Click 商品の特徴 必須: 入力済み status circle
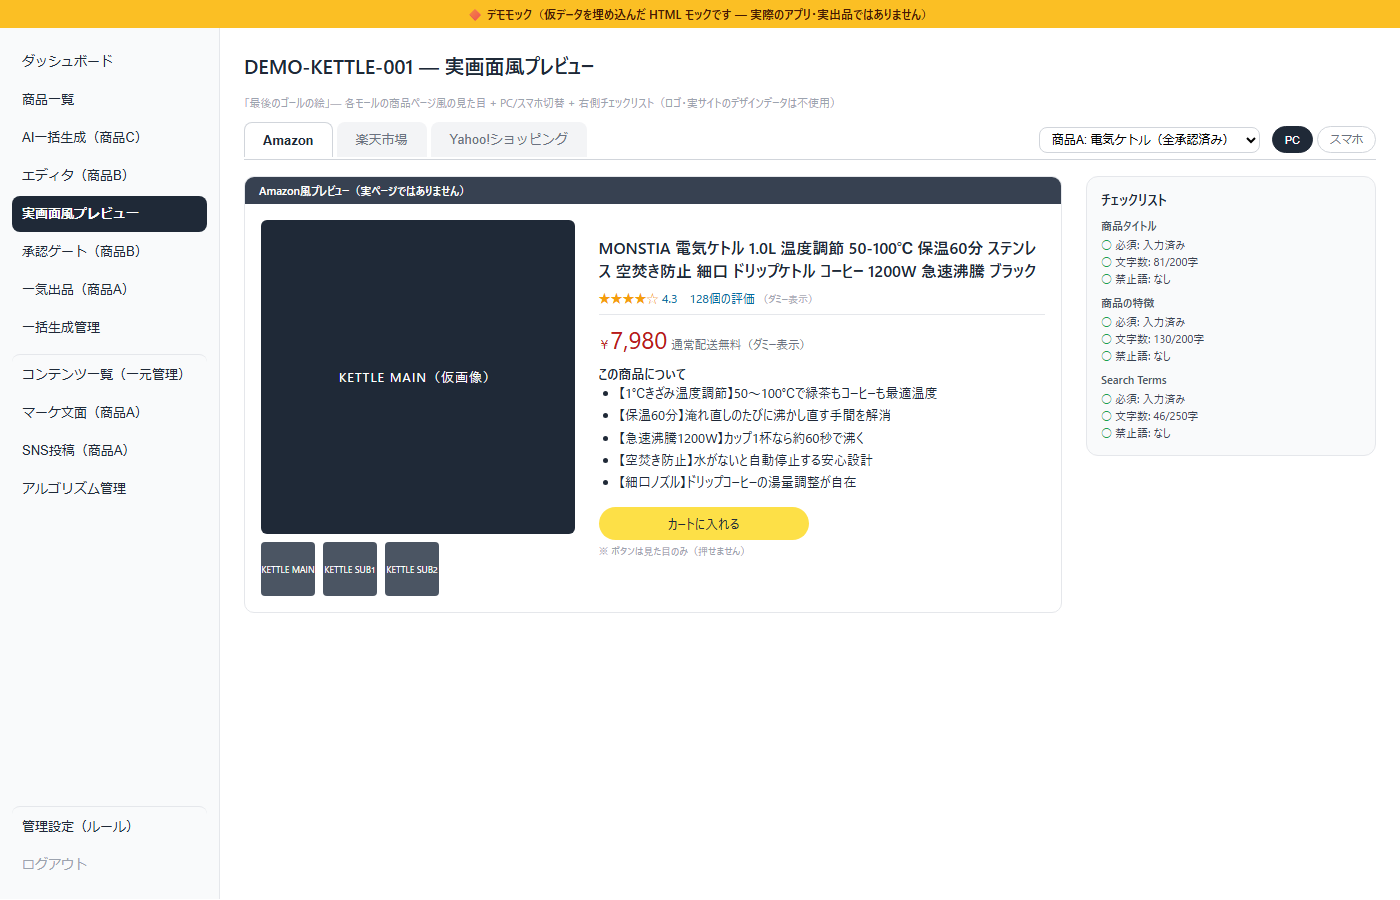 [x=1107, y=322]
